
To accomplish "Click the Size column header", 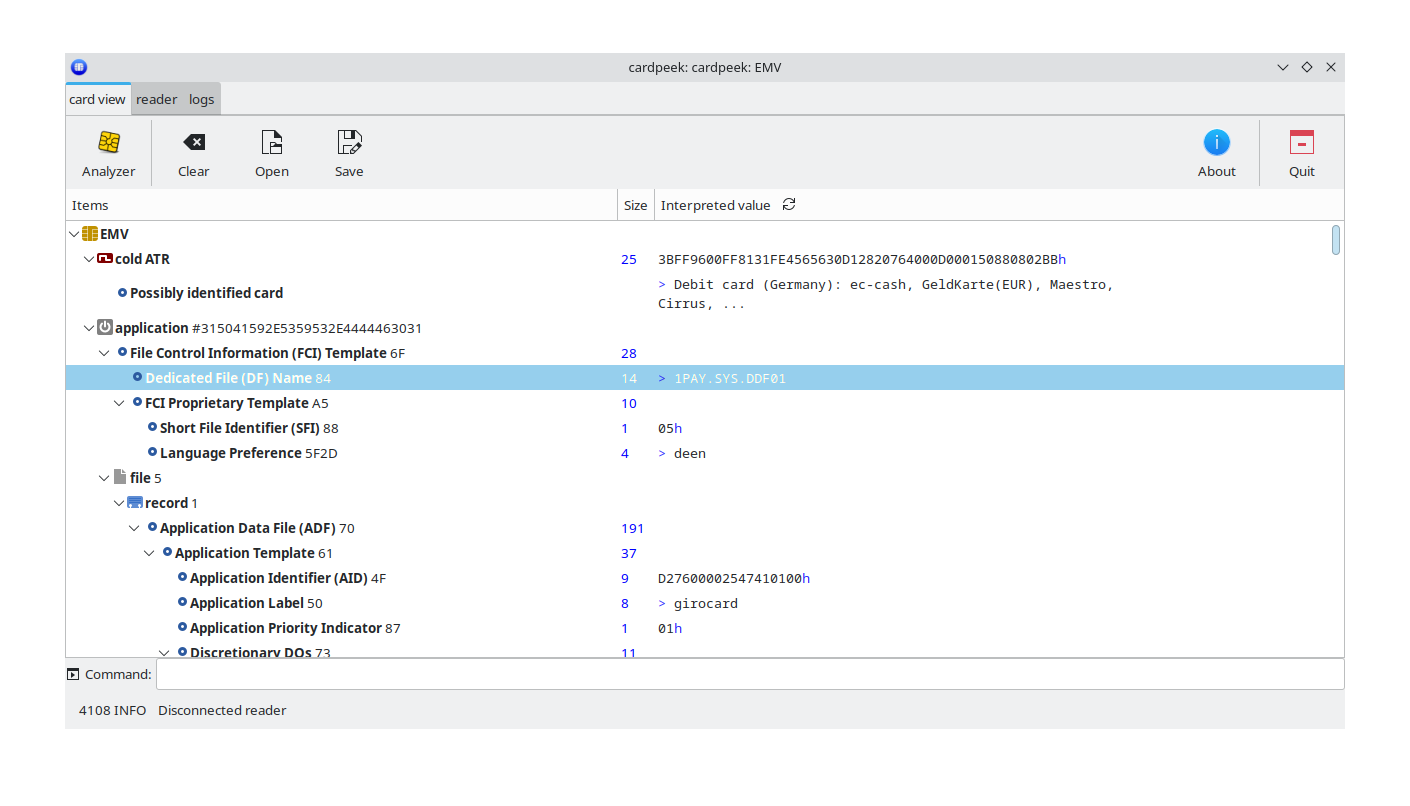I will pyautogui.click(x=635, y=205).
